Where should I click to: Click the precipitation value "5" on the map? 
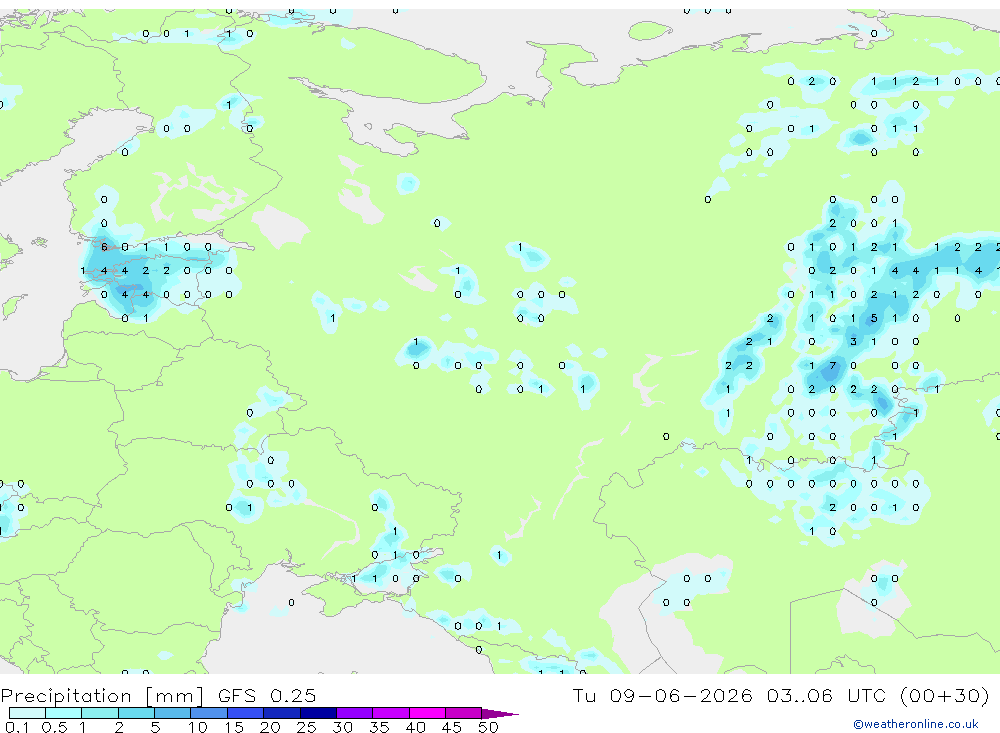(874, 318)
